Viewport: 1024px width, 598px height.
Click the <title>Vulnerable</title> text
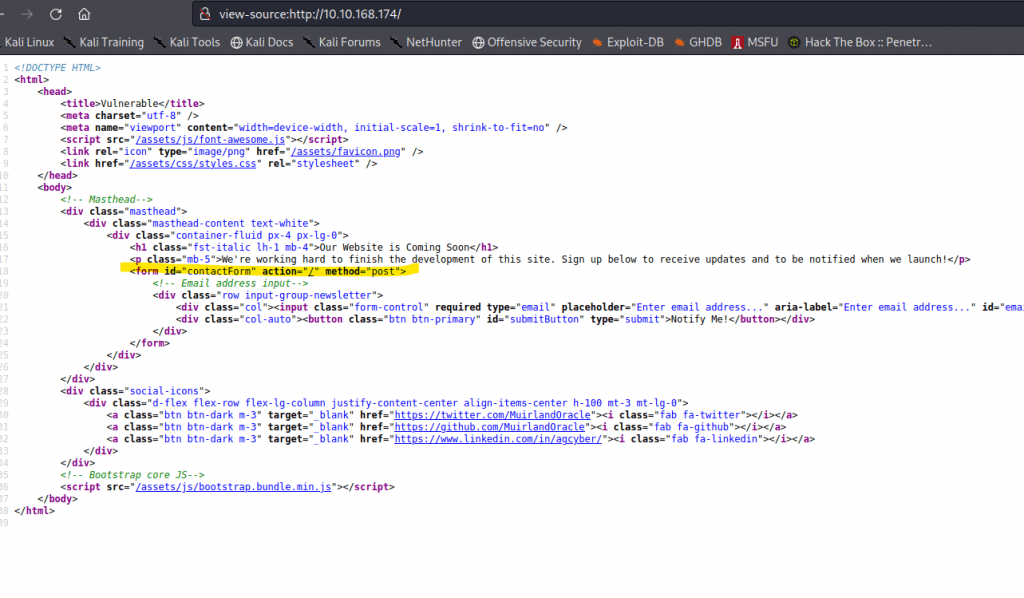pyautogui.click(x=133, y=104)
